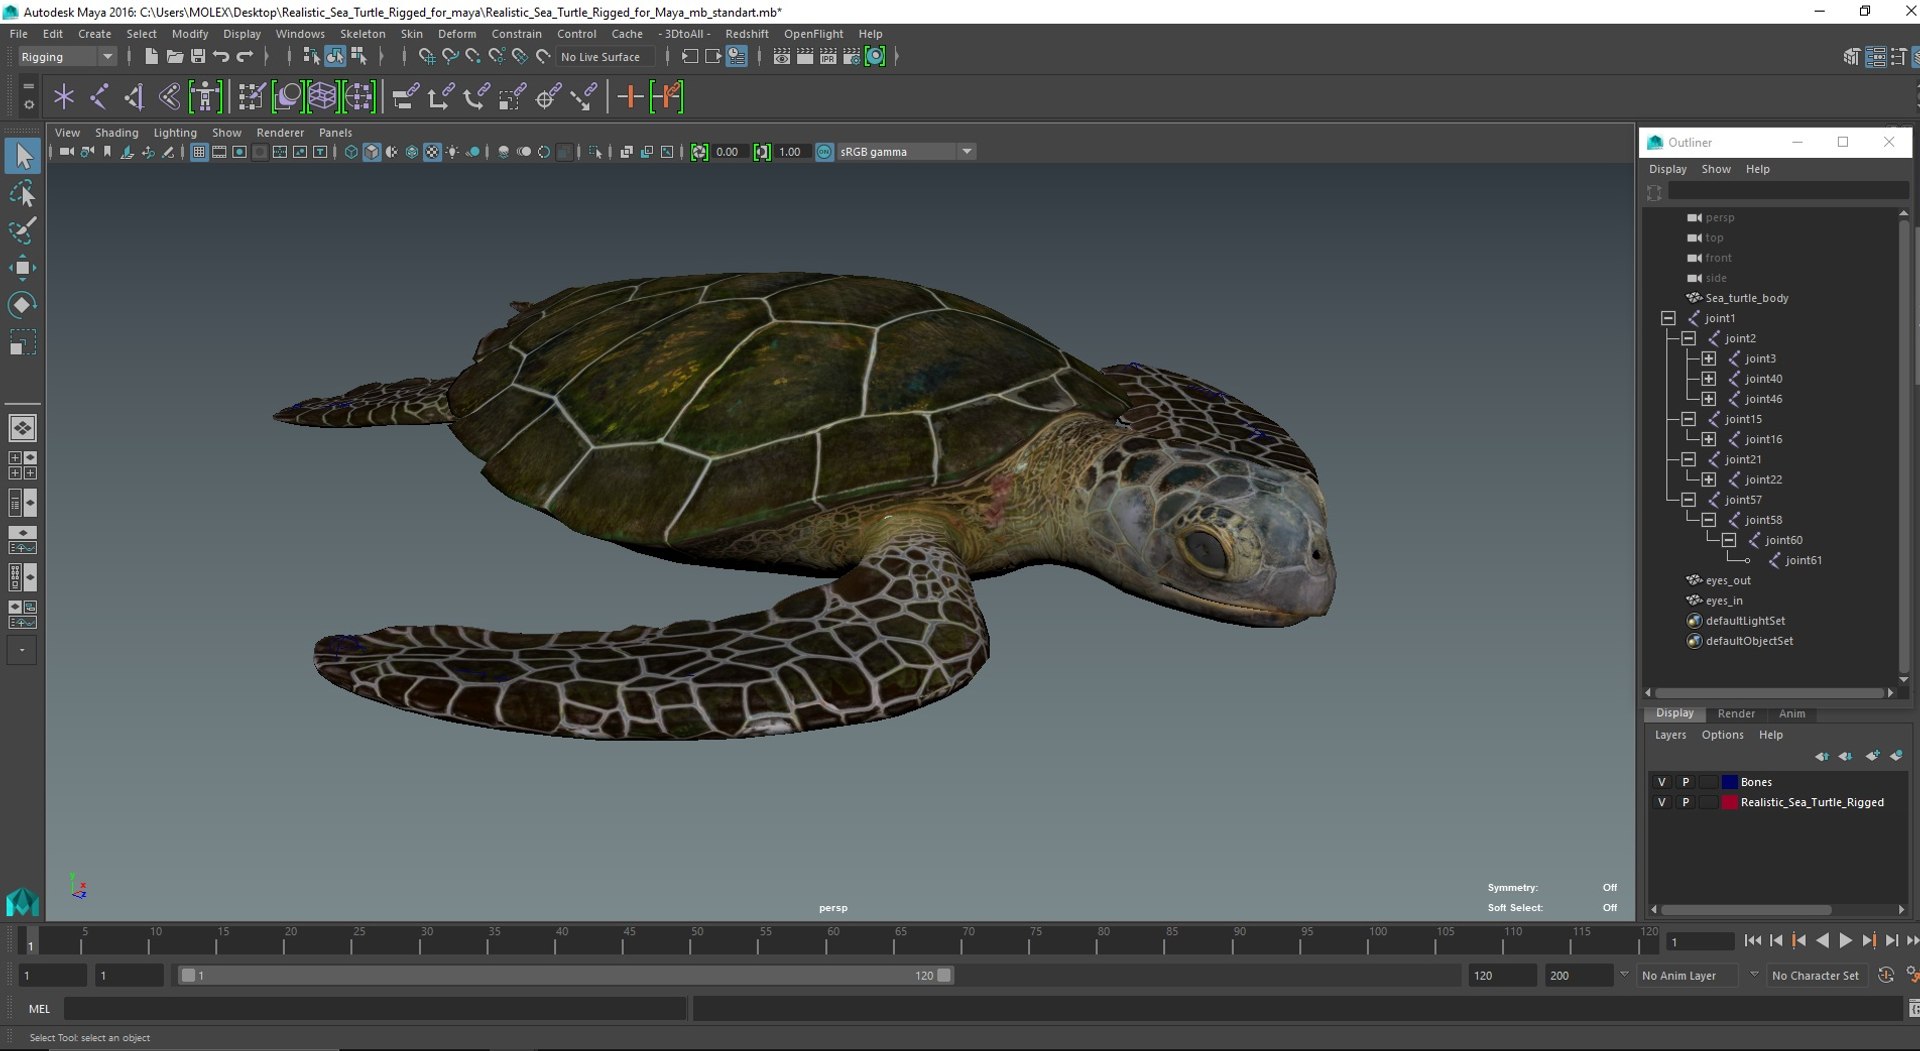Collapse joint1 in the Outliner
The image size is (1920, 1051).
click(x=1668, y=318)
